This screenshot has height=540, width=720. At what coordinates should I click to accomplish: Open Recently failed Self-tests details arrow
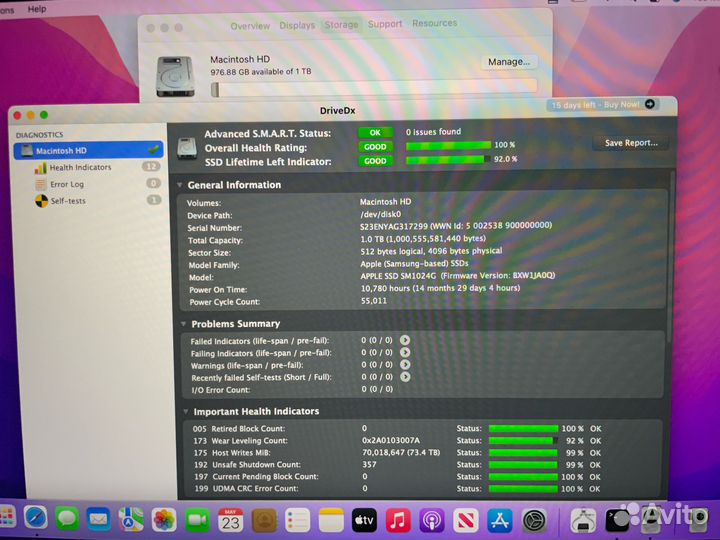[405, 377]
